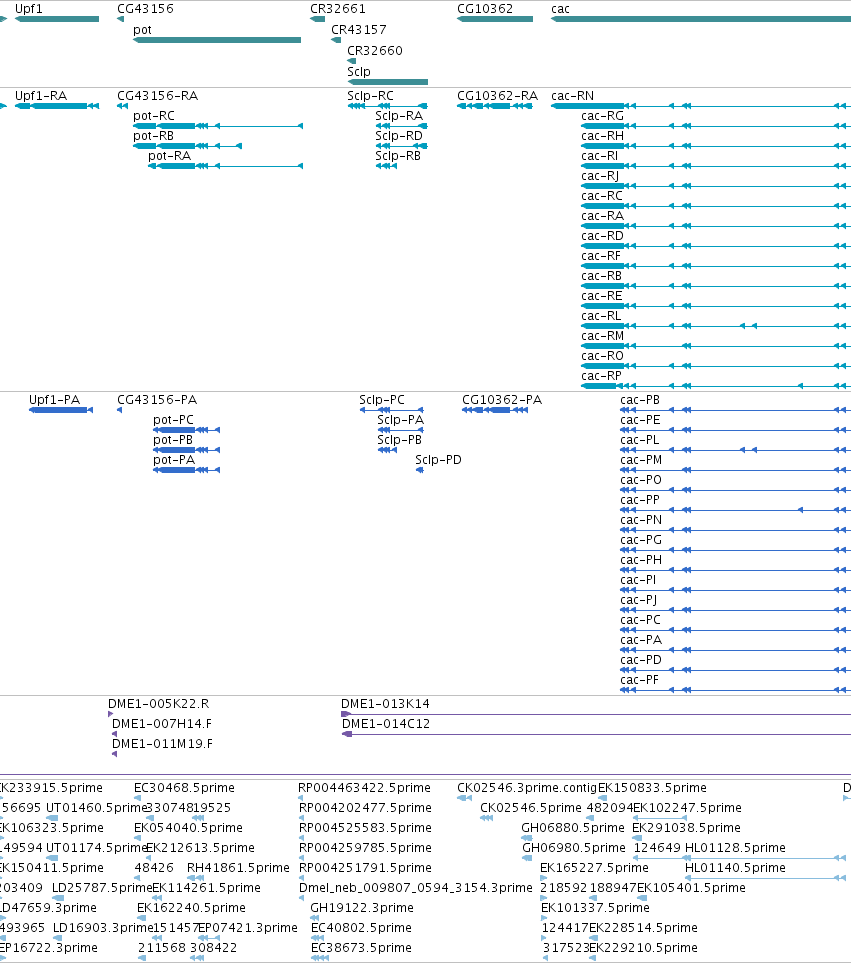Select the DME1-013K14 clone label
Image resolution: width=851 pixels, height=963 pixels.
pos(386,704)
